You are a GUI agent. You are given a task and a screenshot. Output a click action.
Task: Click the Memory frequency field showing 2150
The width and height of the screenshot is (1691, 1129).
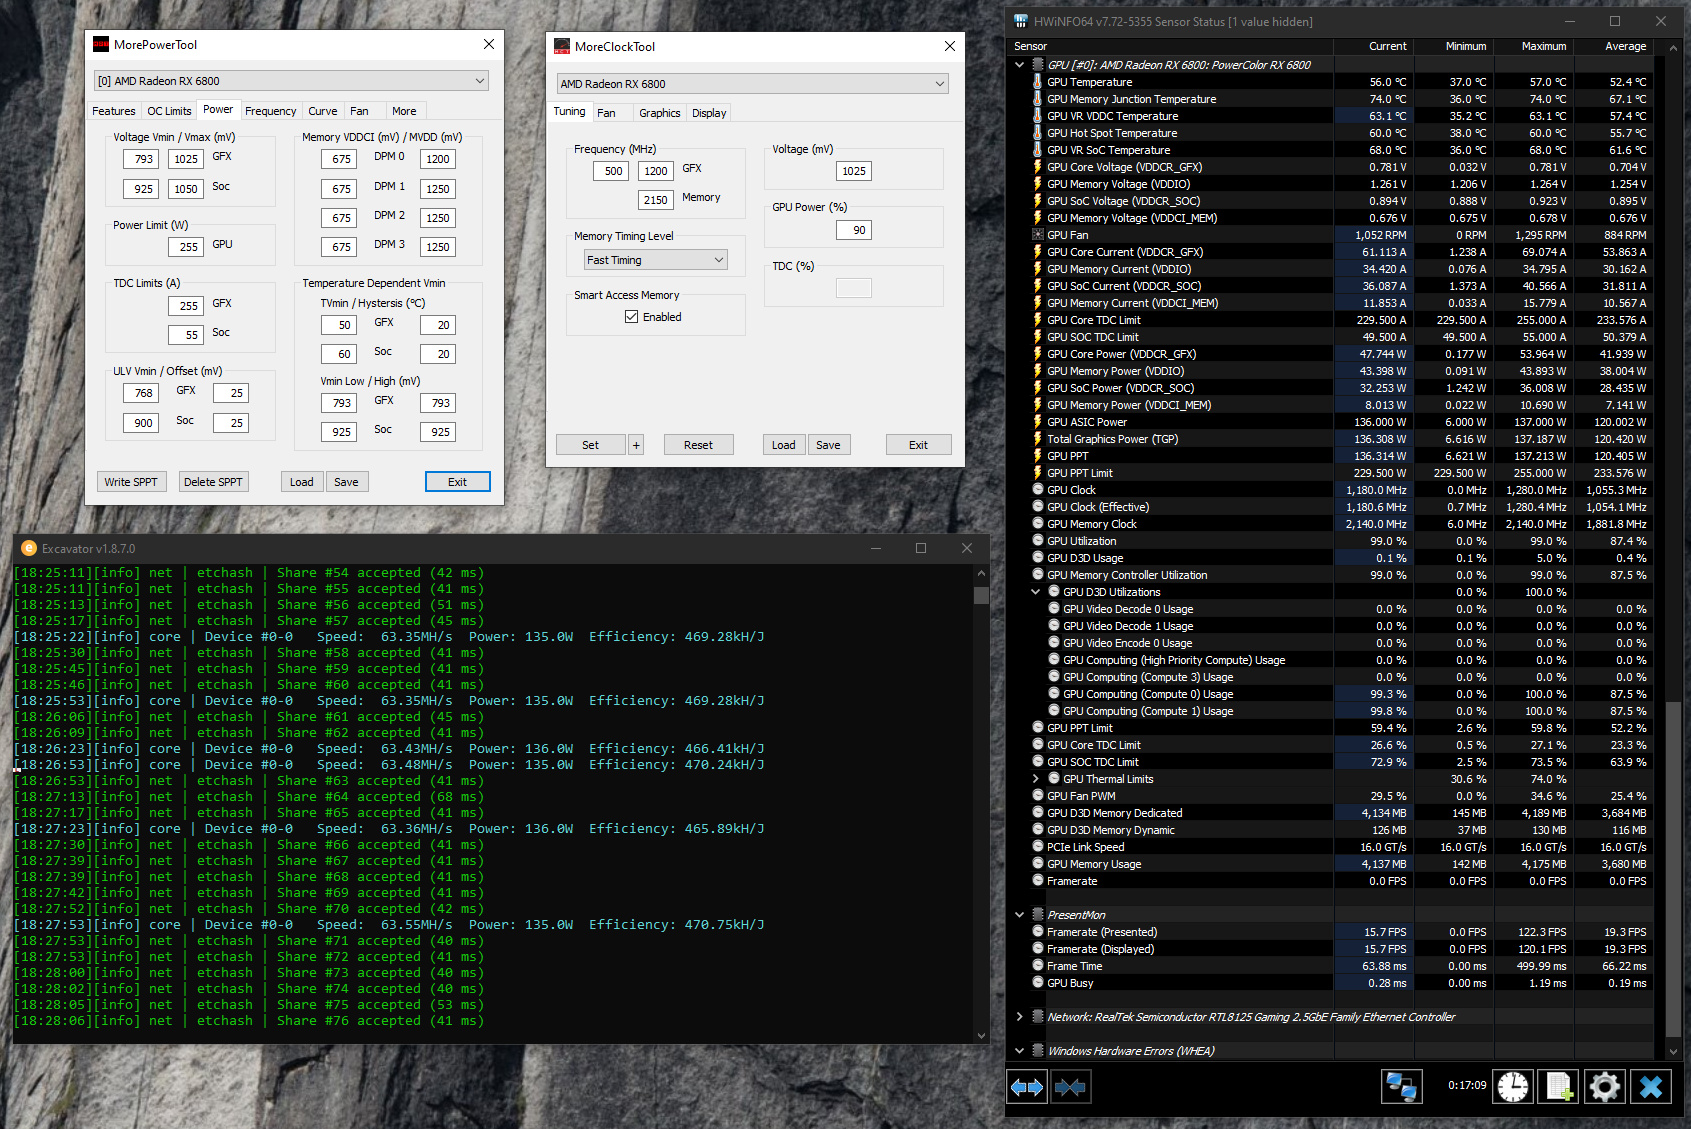[656, 200]
